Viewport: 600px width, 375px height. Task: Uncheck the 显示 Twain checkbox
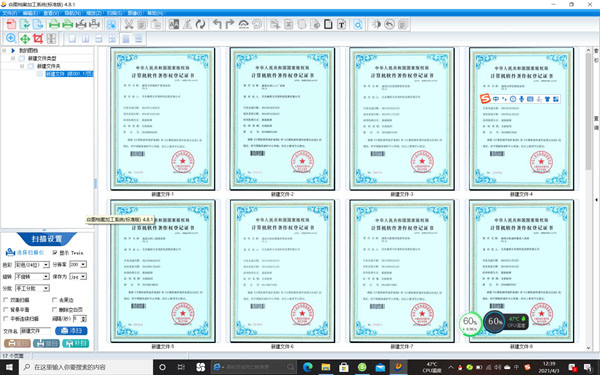coord(55,253)
